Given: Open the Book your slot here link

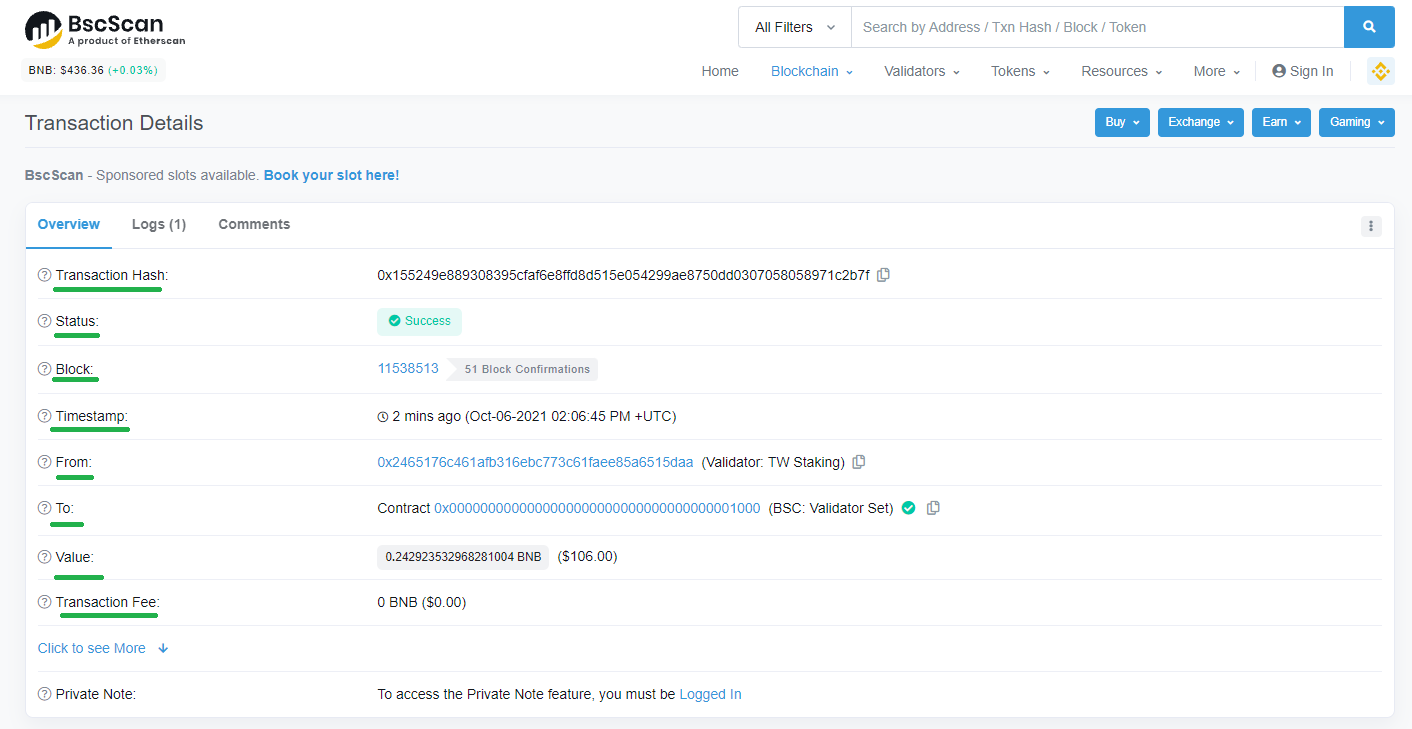Looking at the screenshot, I should 331,175.
